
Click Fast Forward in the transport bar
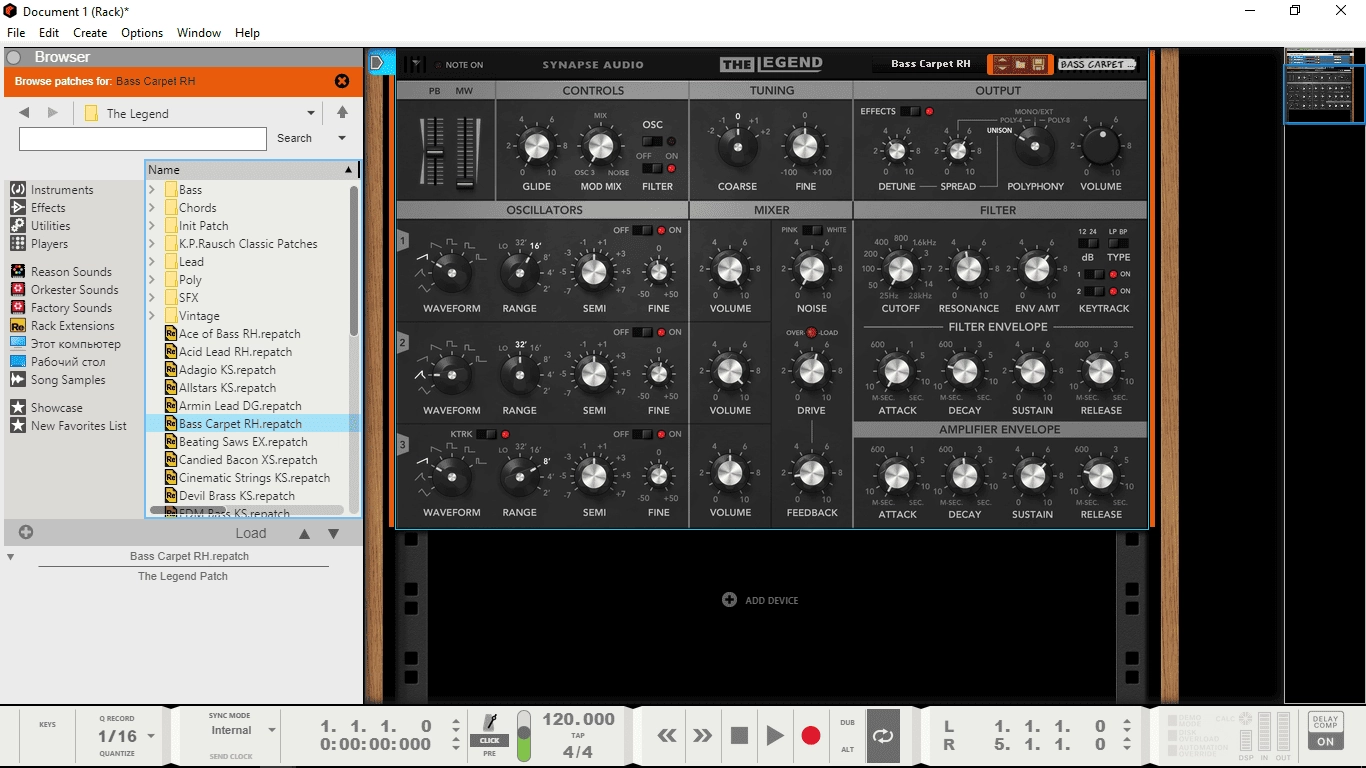click(703, 736)
